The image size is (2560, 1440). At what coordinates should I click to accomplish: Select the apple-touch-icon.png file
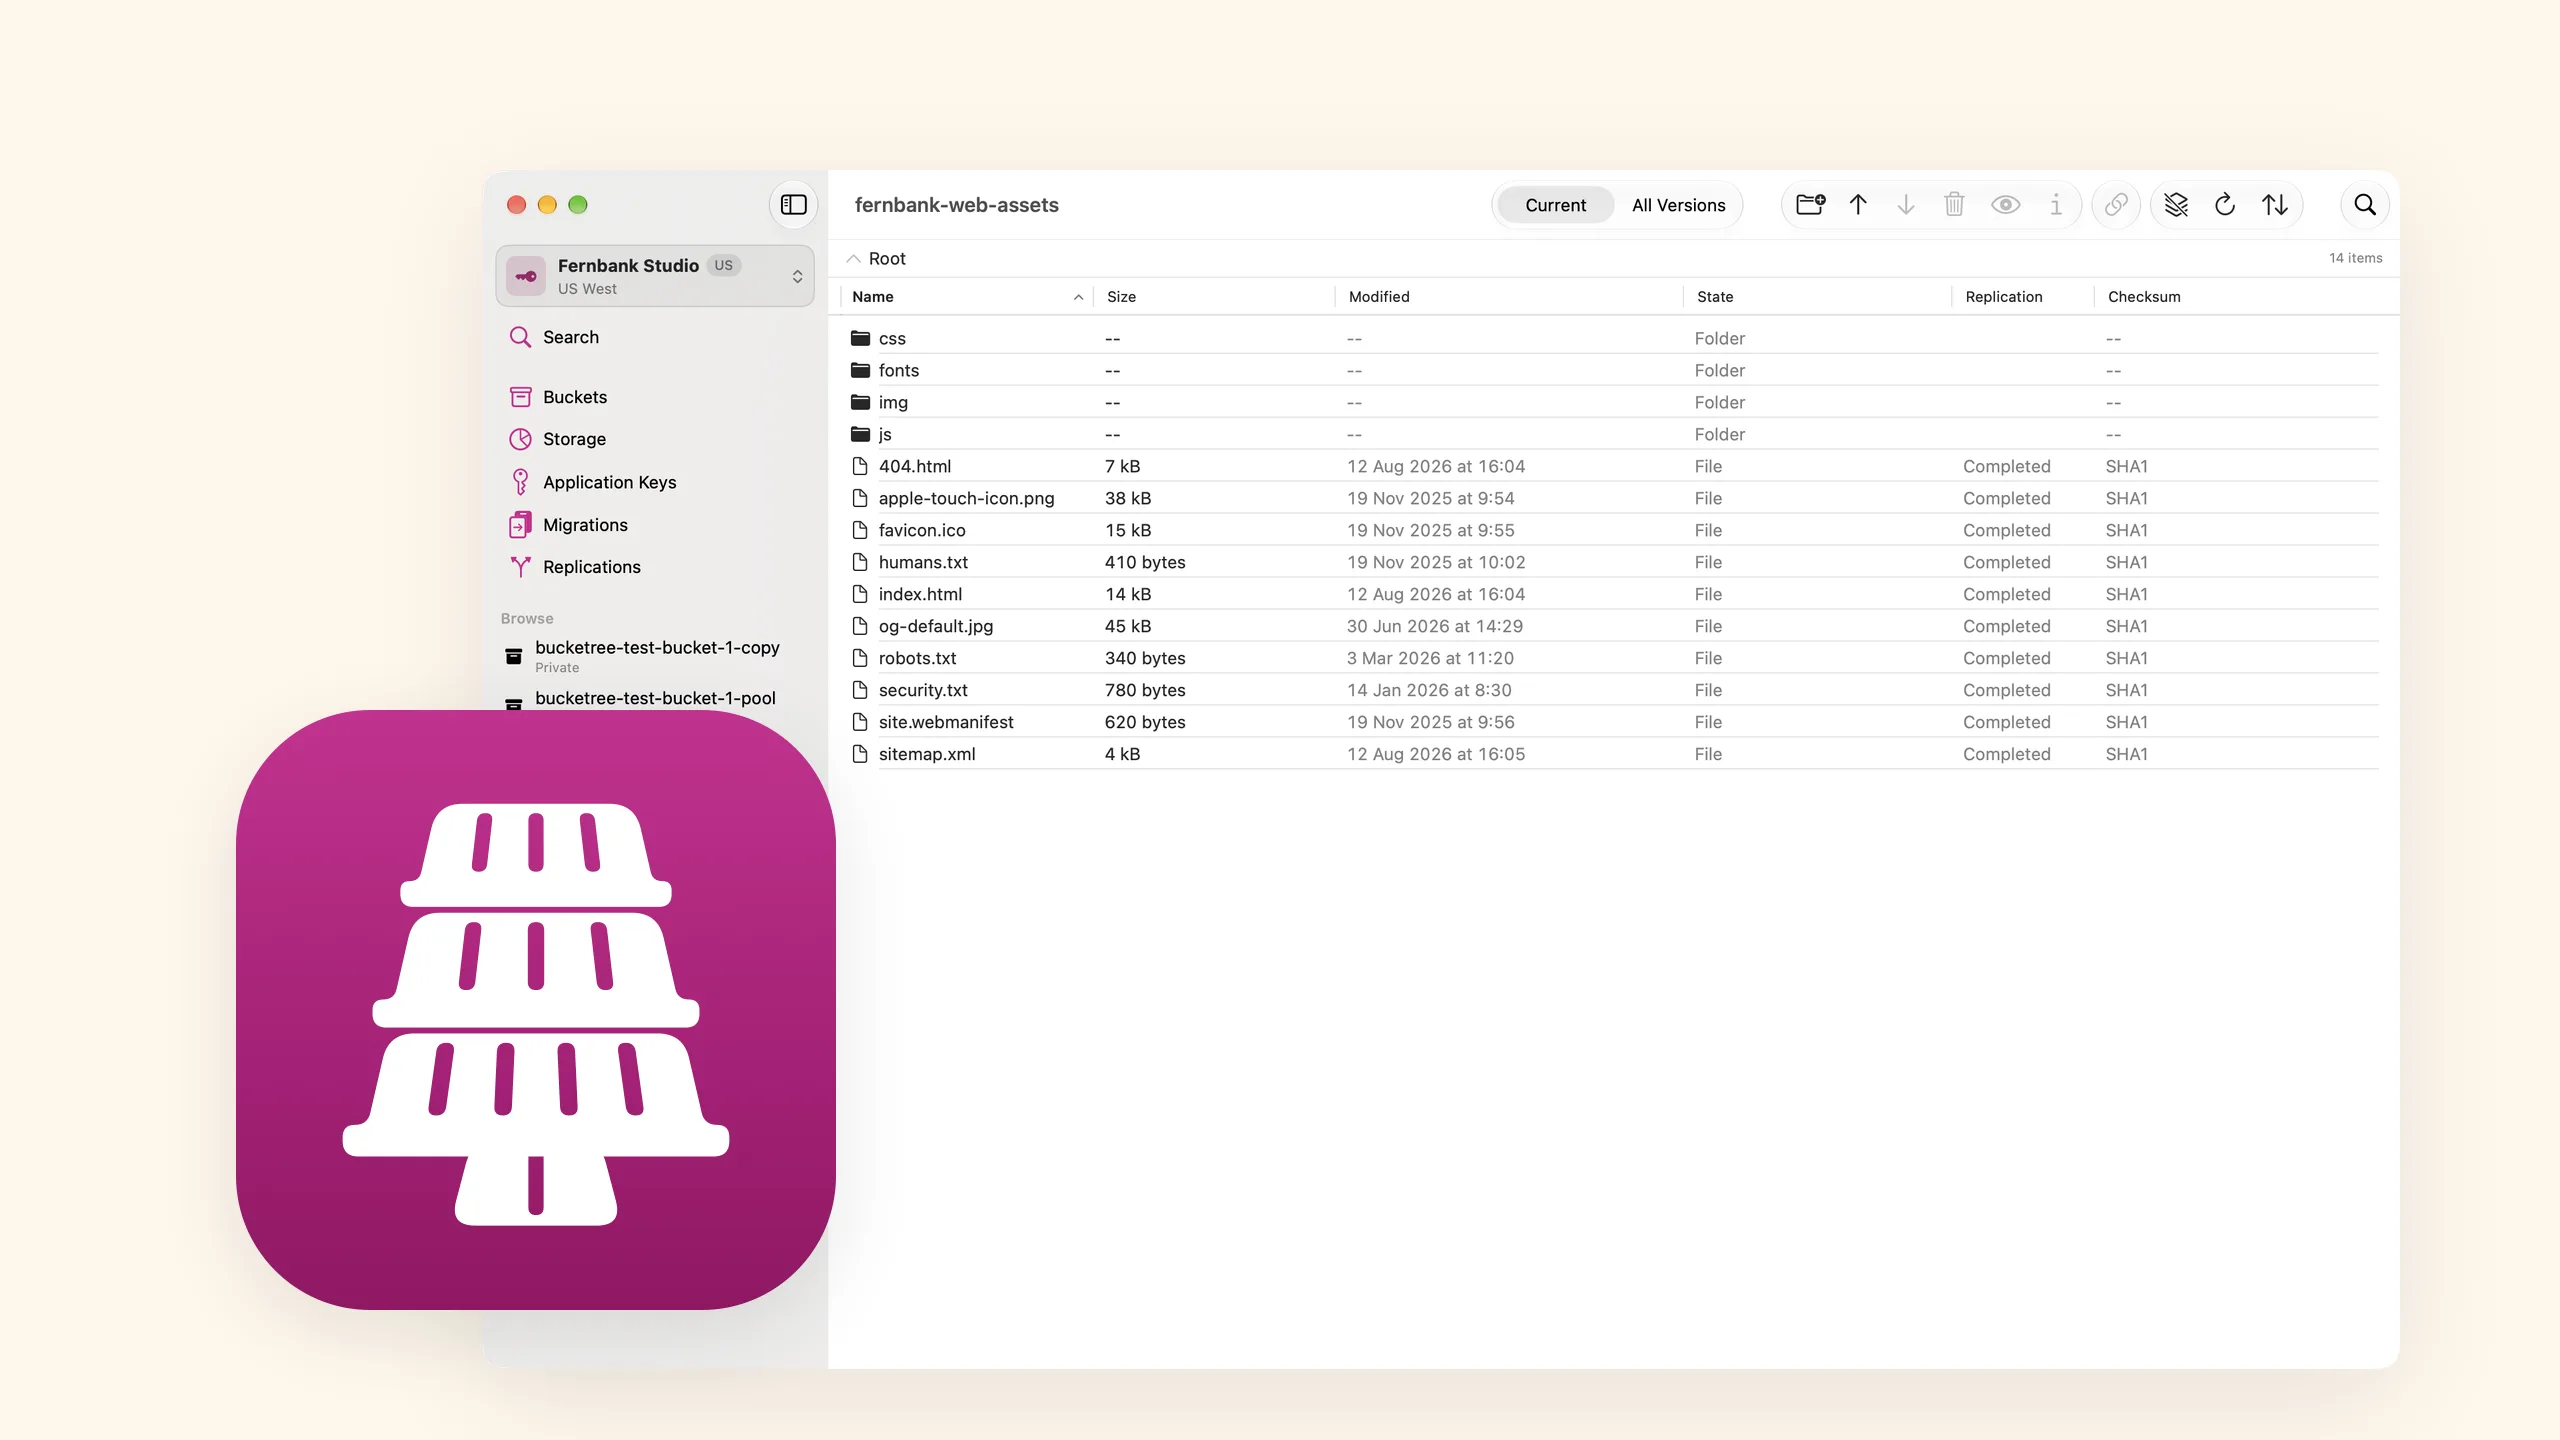(x=1612, y=498)
